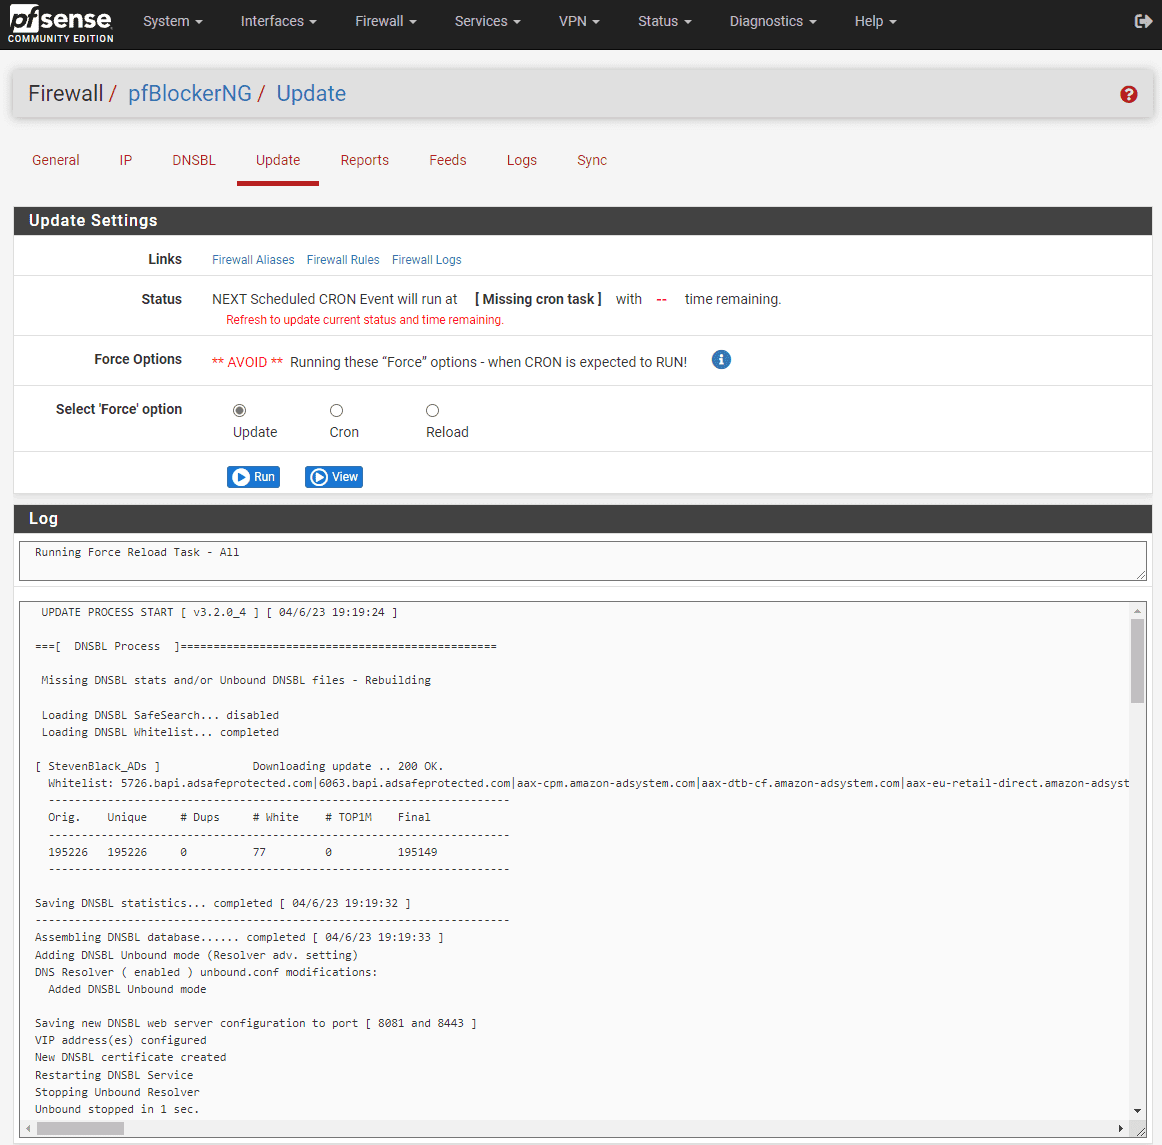Open the Status dropdown menu
Screen dimensions: 1162x1145
tap(665, 21)
